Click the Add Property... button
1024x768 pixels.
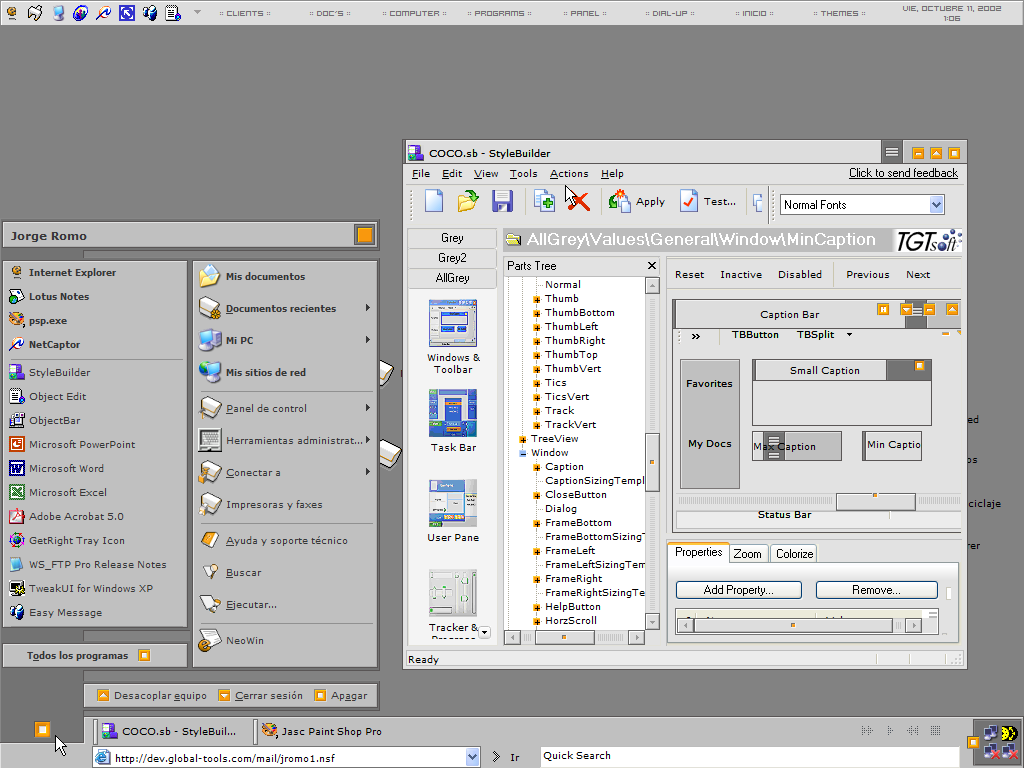tap(739, 590)
